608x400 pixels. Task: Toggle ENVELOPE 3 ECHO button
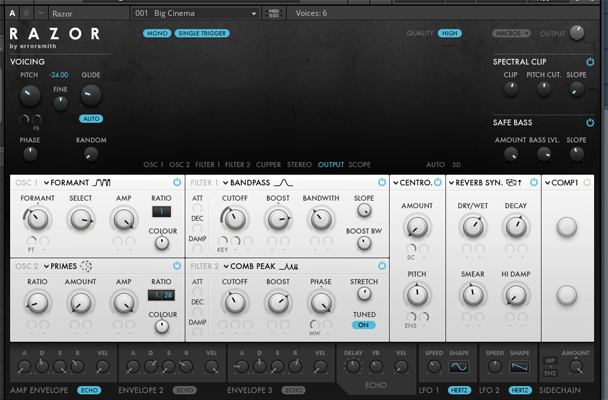tap(294, 390)
